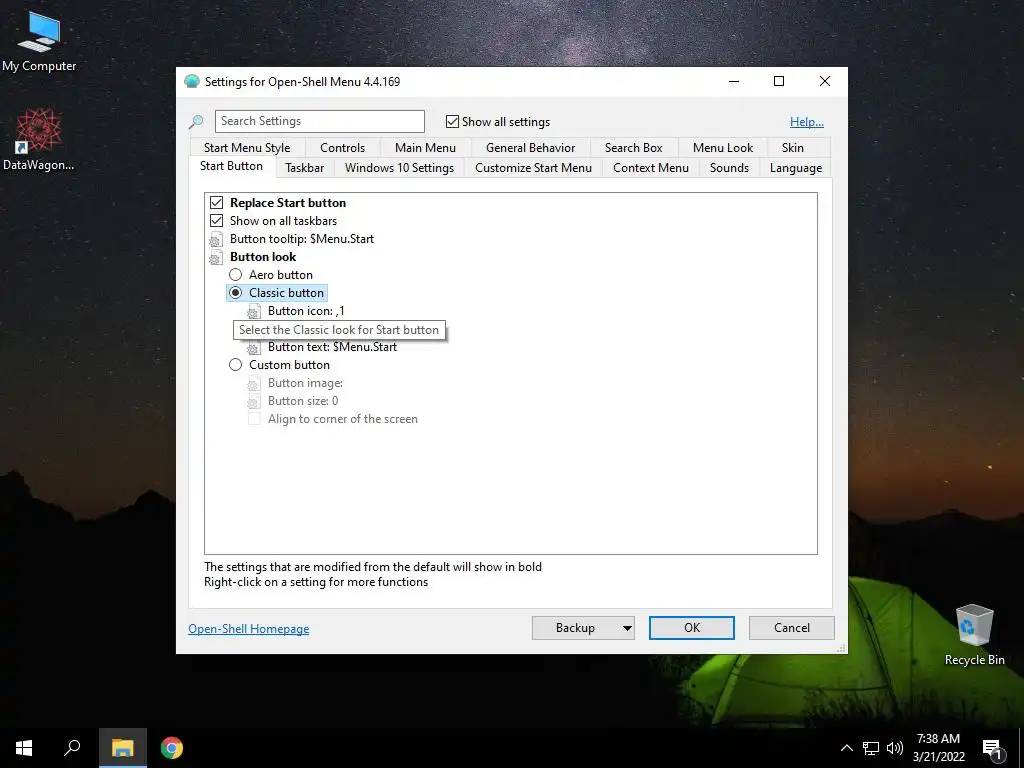Image resolution: width=1024 pixels, height=768 pixels.
Task: Switch to the Language tab
Action: (795, 168)
